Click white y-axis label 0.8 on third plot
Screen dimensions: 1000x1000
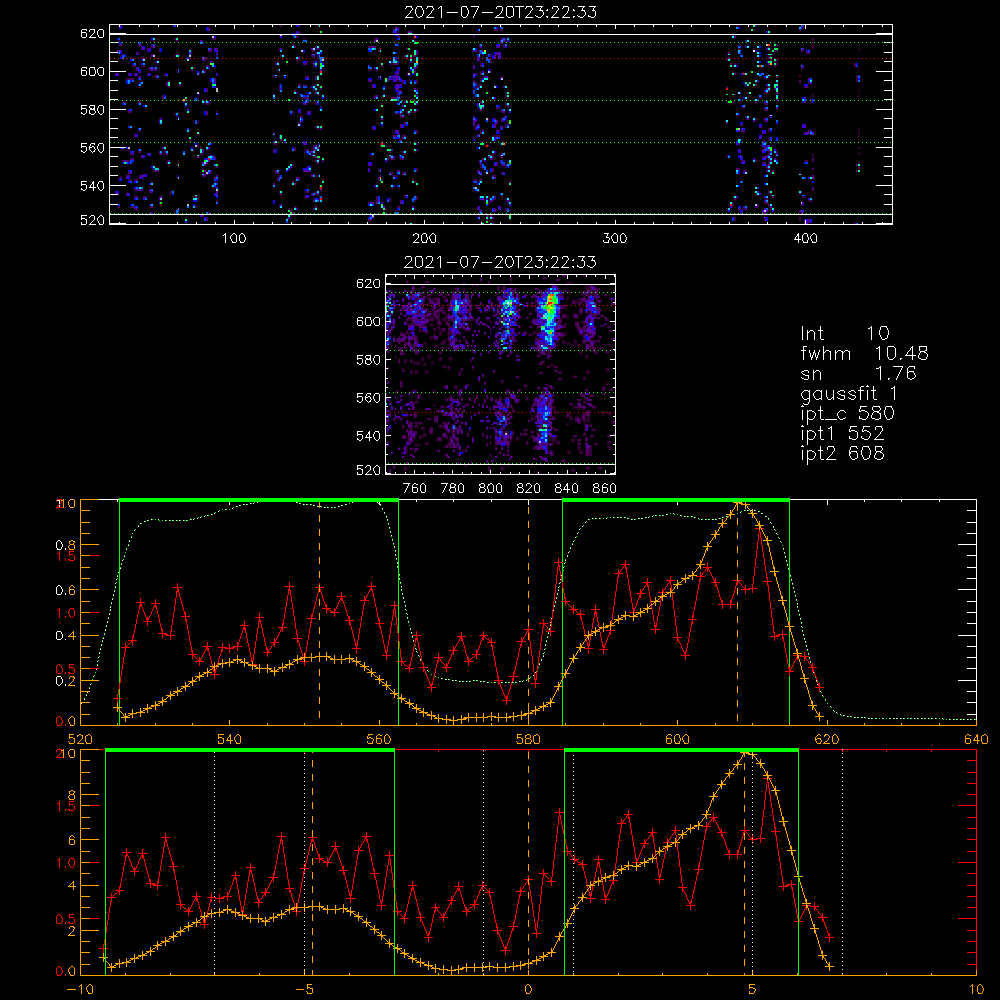(x=66, y=545)
